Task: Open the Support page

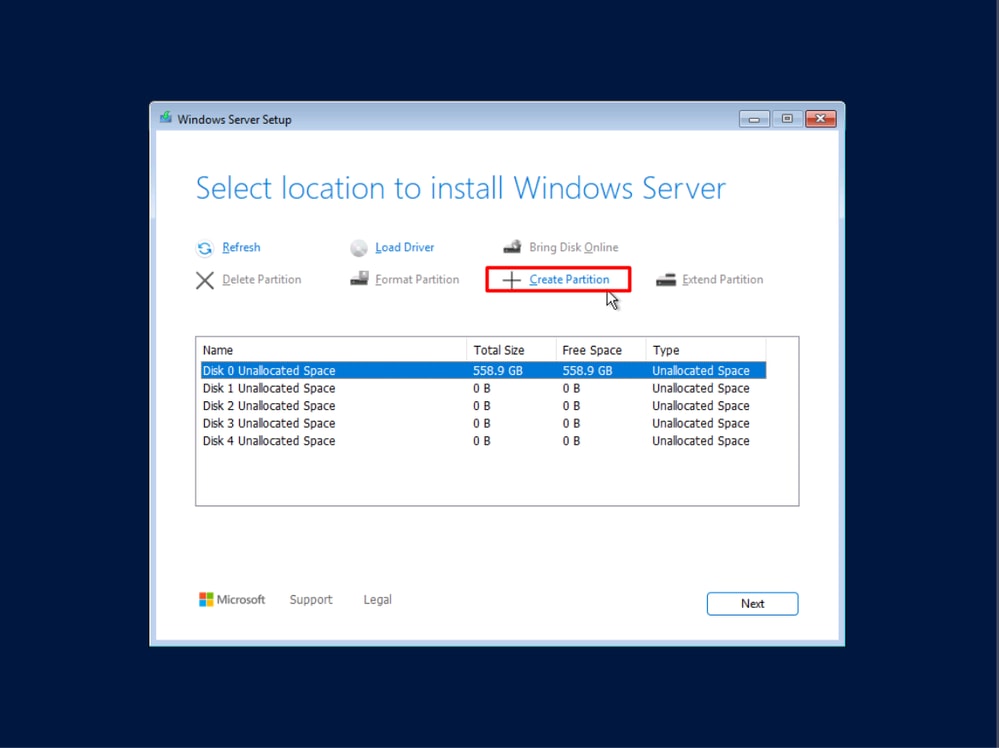Action: (311, 599)
